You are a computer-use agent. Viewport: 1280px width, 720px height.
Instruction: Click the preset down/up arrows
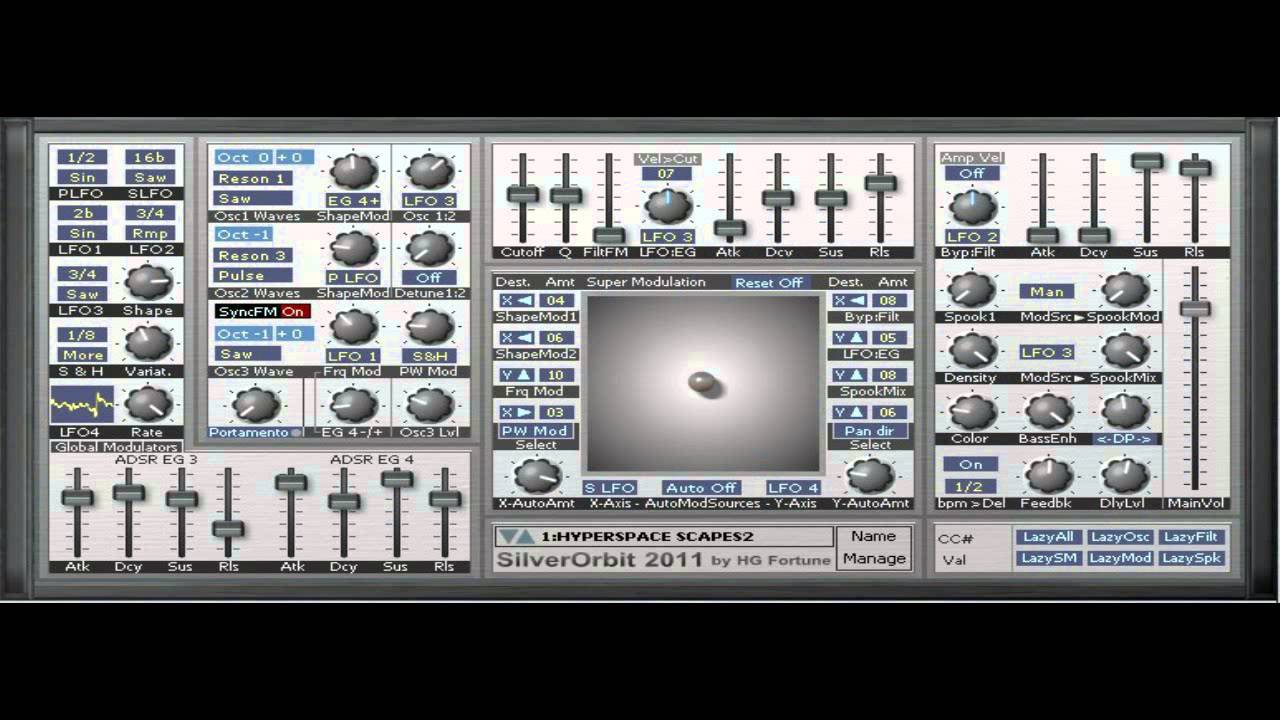pos(517,537)
